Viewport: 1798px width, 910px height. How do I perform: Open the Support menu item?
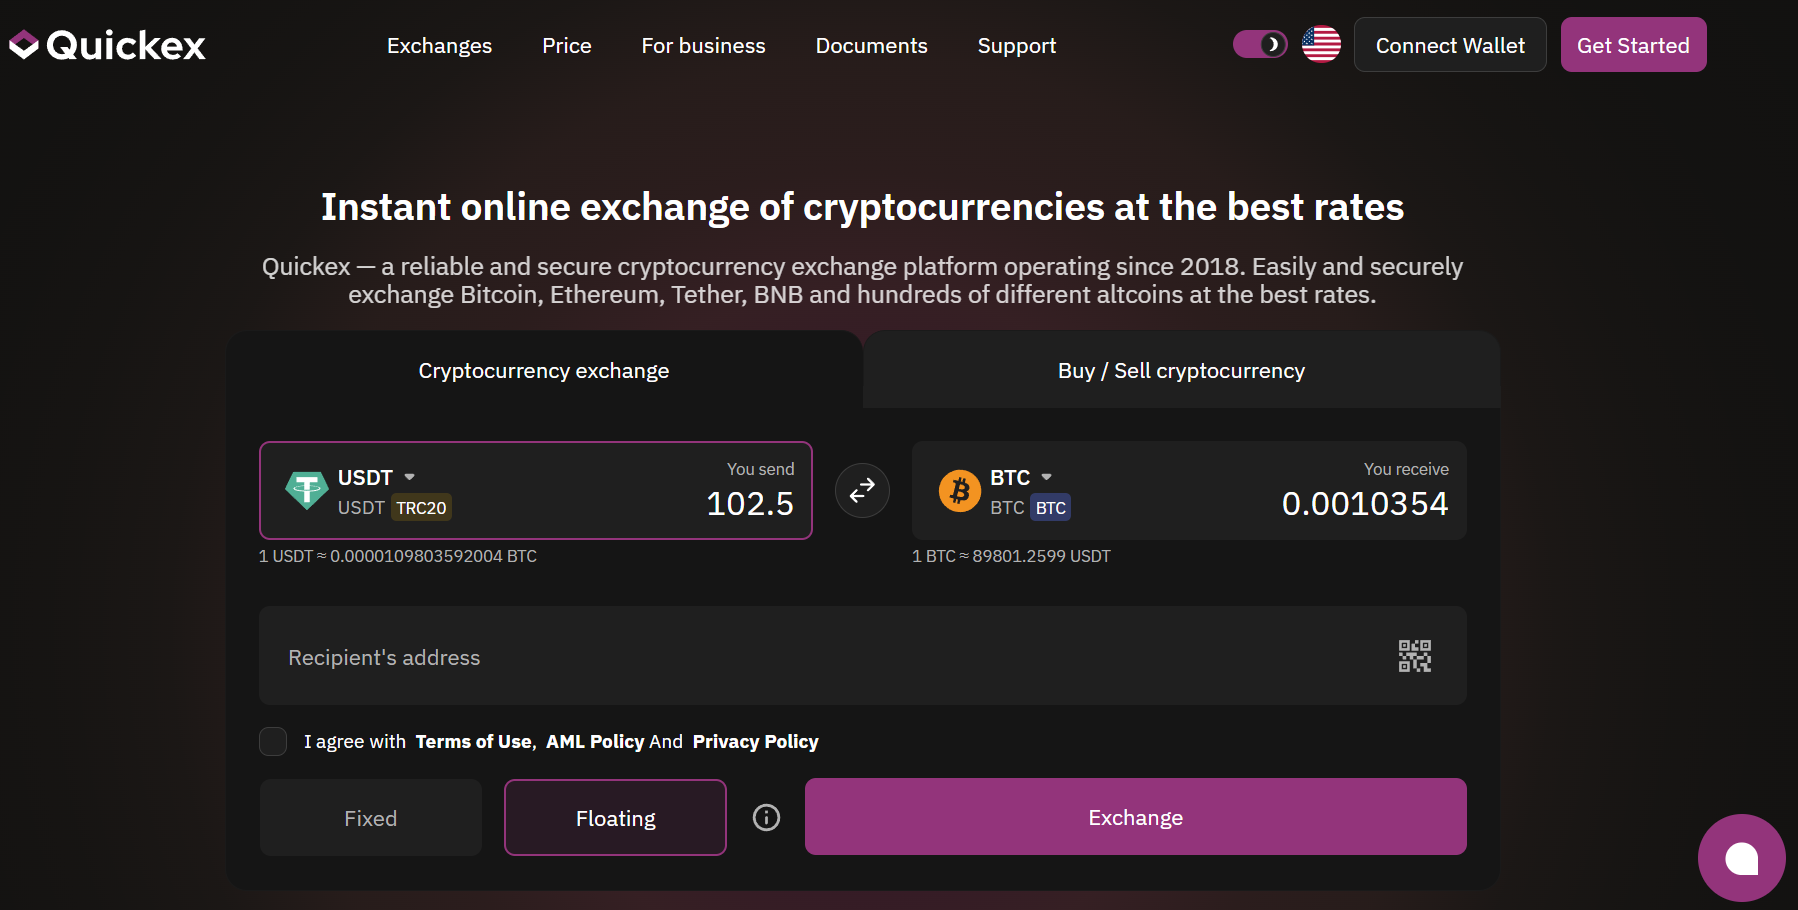point(1017,46)
